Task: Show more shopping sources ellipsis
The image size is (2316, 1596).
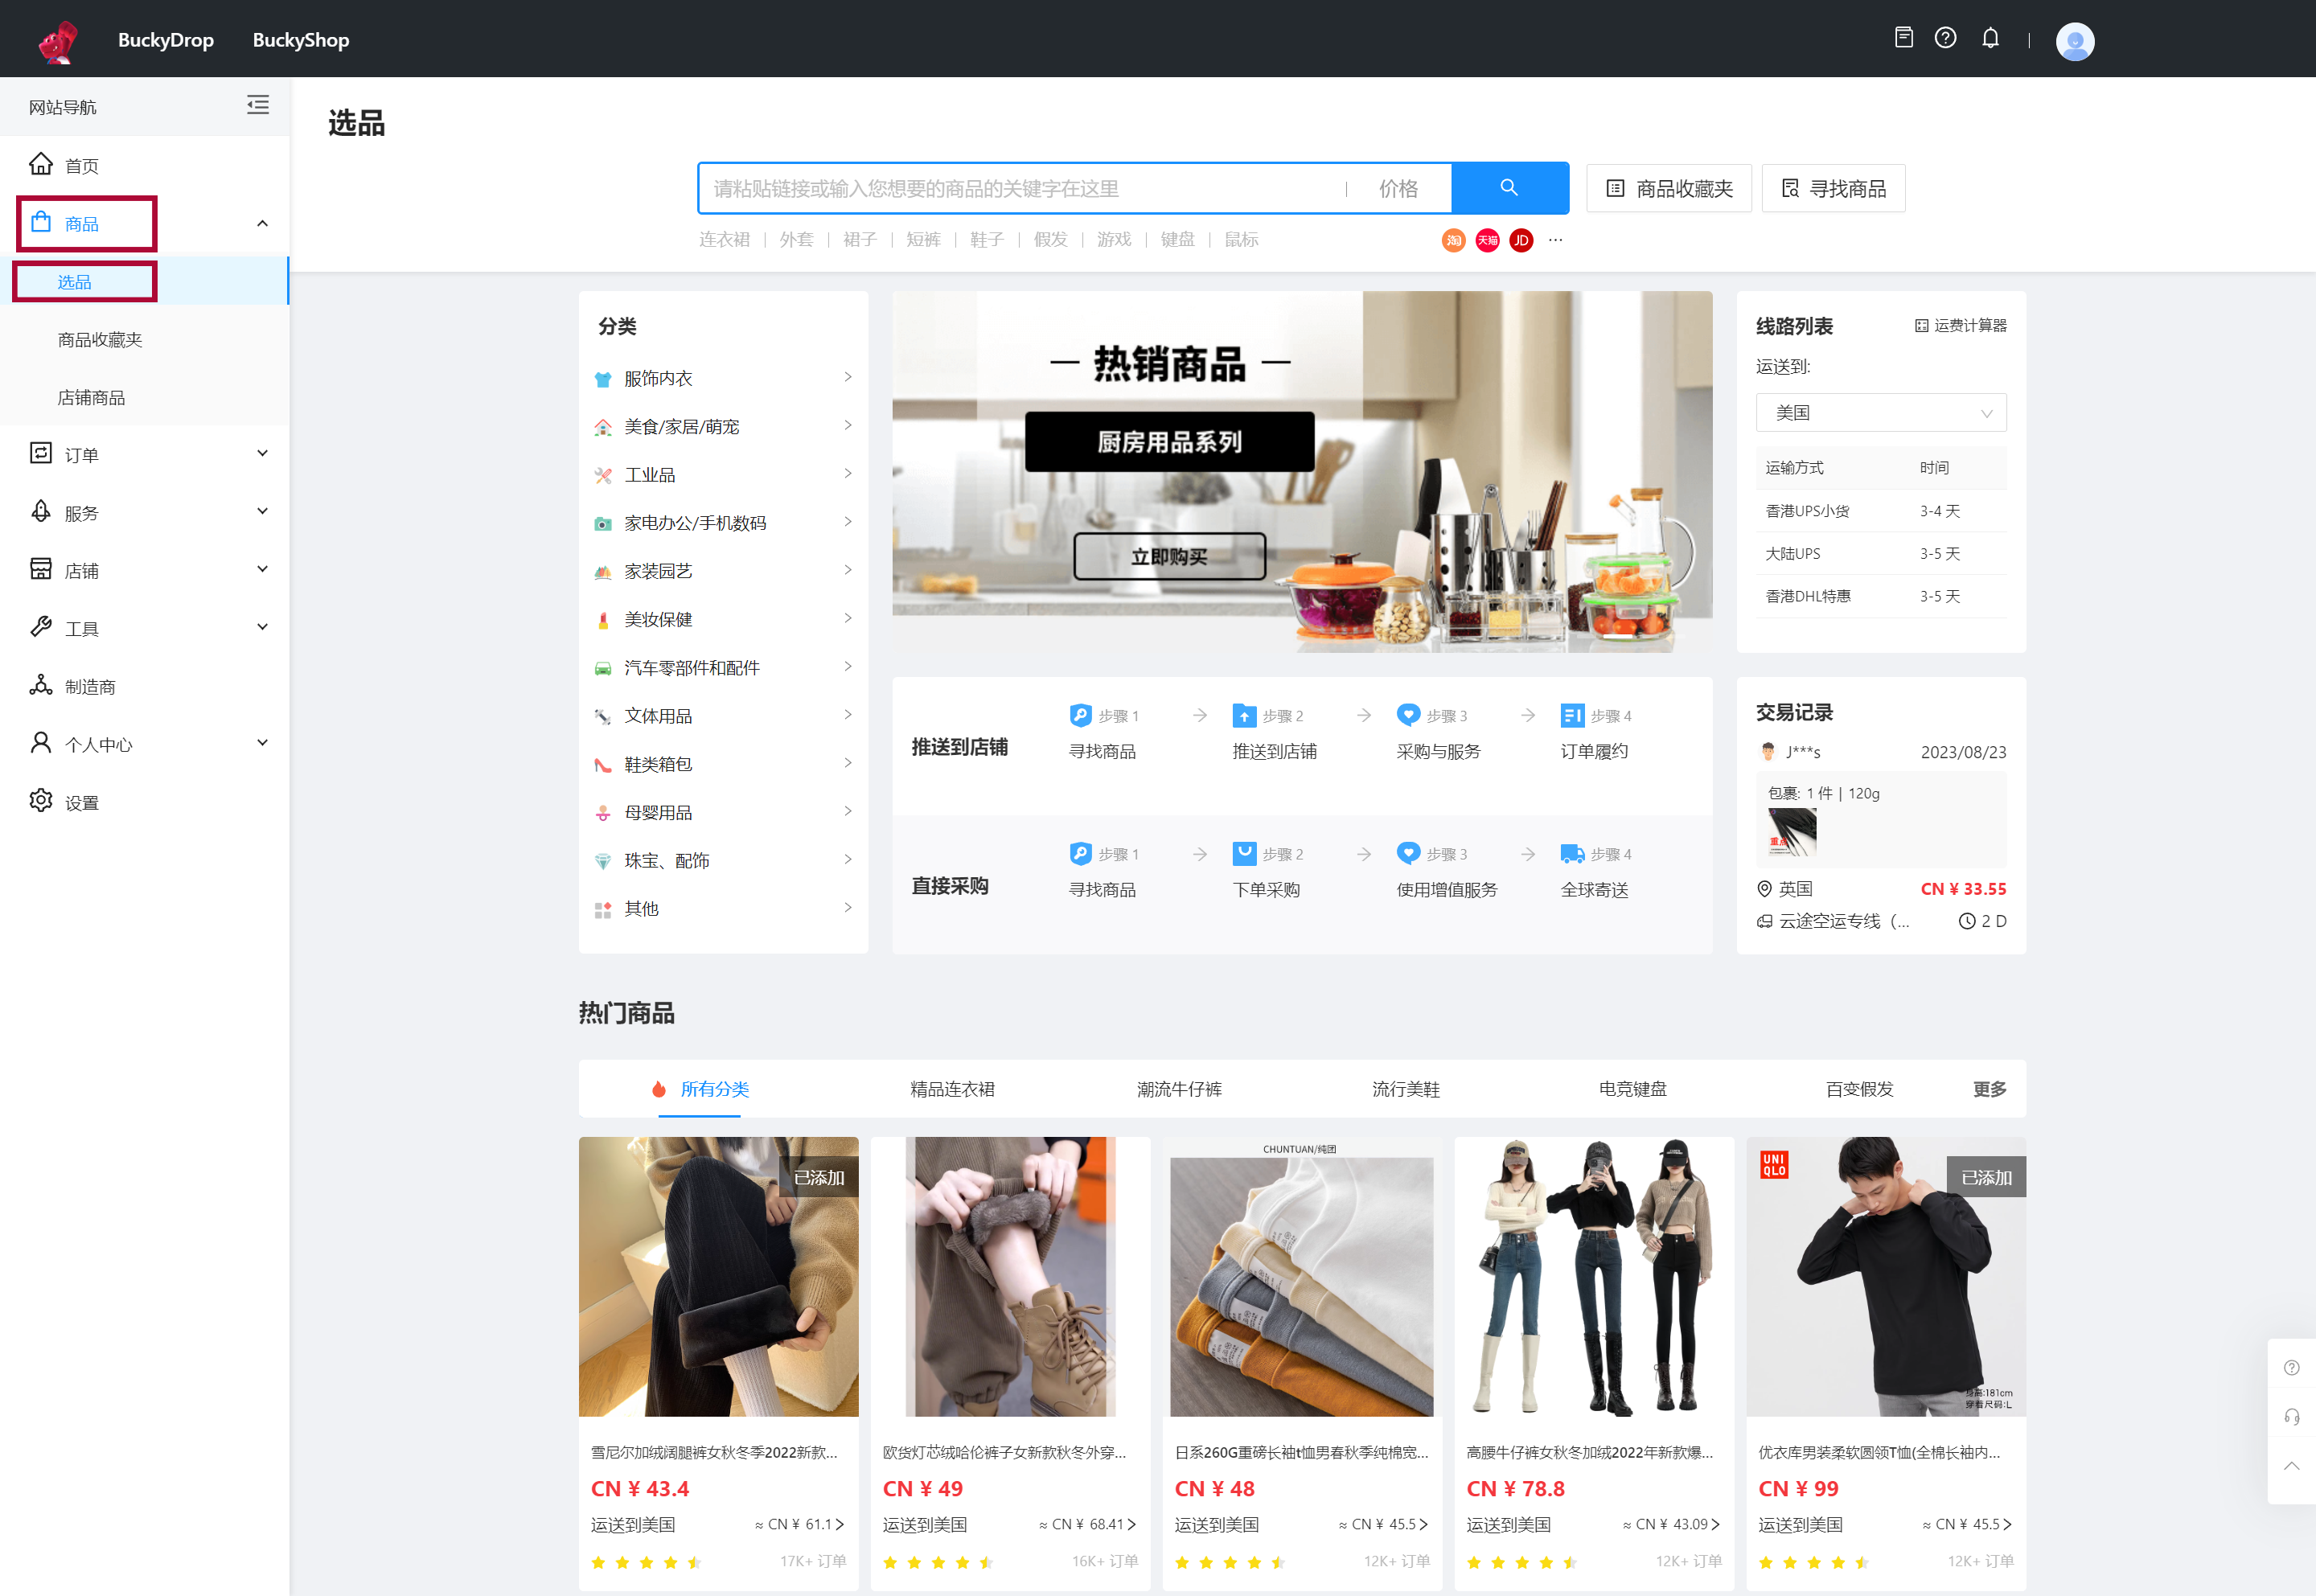Action: click(x=1555, y=240)
